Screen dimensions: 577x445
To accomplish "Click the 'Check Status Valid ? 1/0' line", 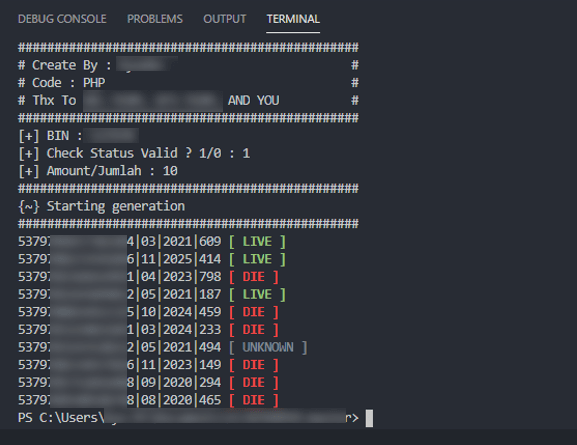I will pos(134,153).
